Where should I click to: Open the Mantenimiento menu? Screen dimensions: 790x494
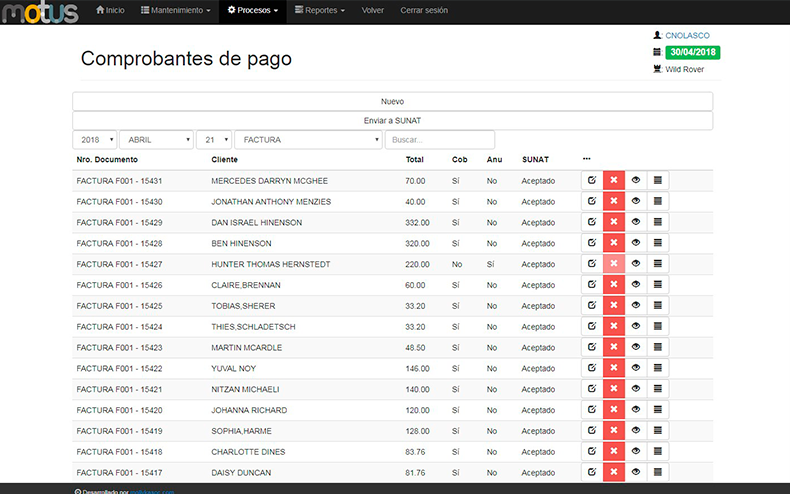click(176, 10)
